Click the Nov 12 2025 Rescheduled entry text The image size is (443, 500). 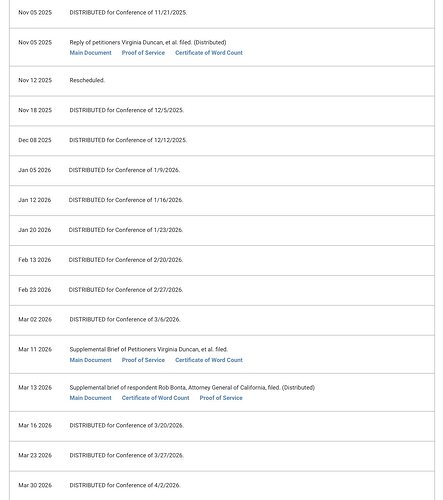coord(87,80)
